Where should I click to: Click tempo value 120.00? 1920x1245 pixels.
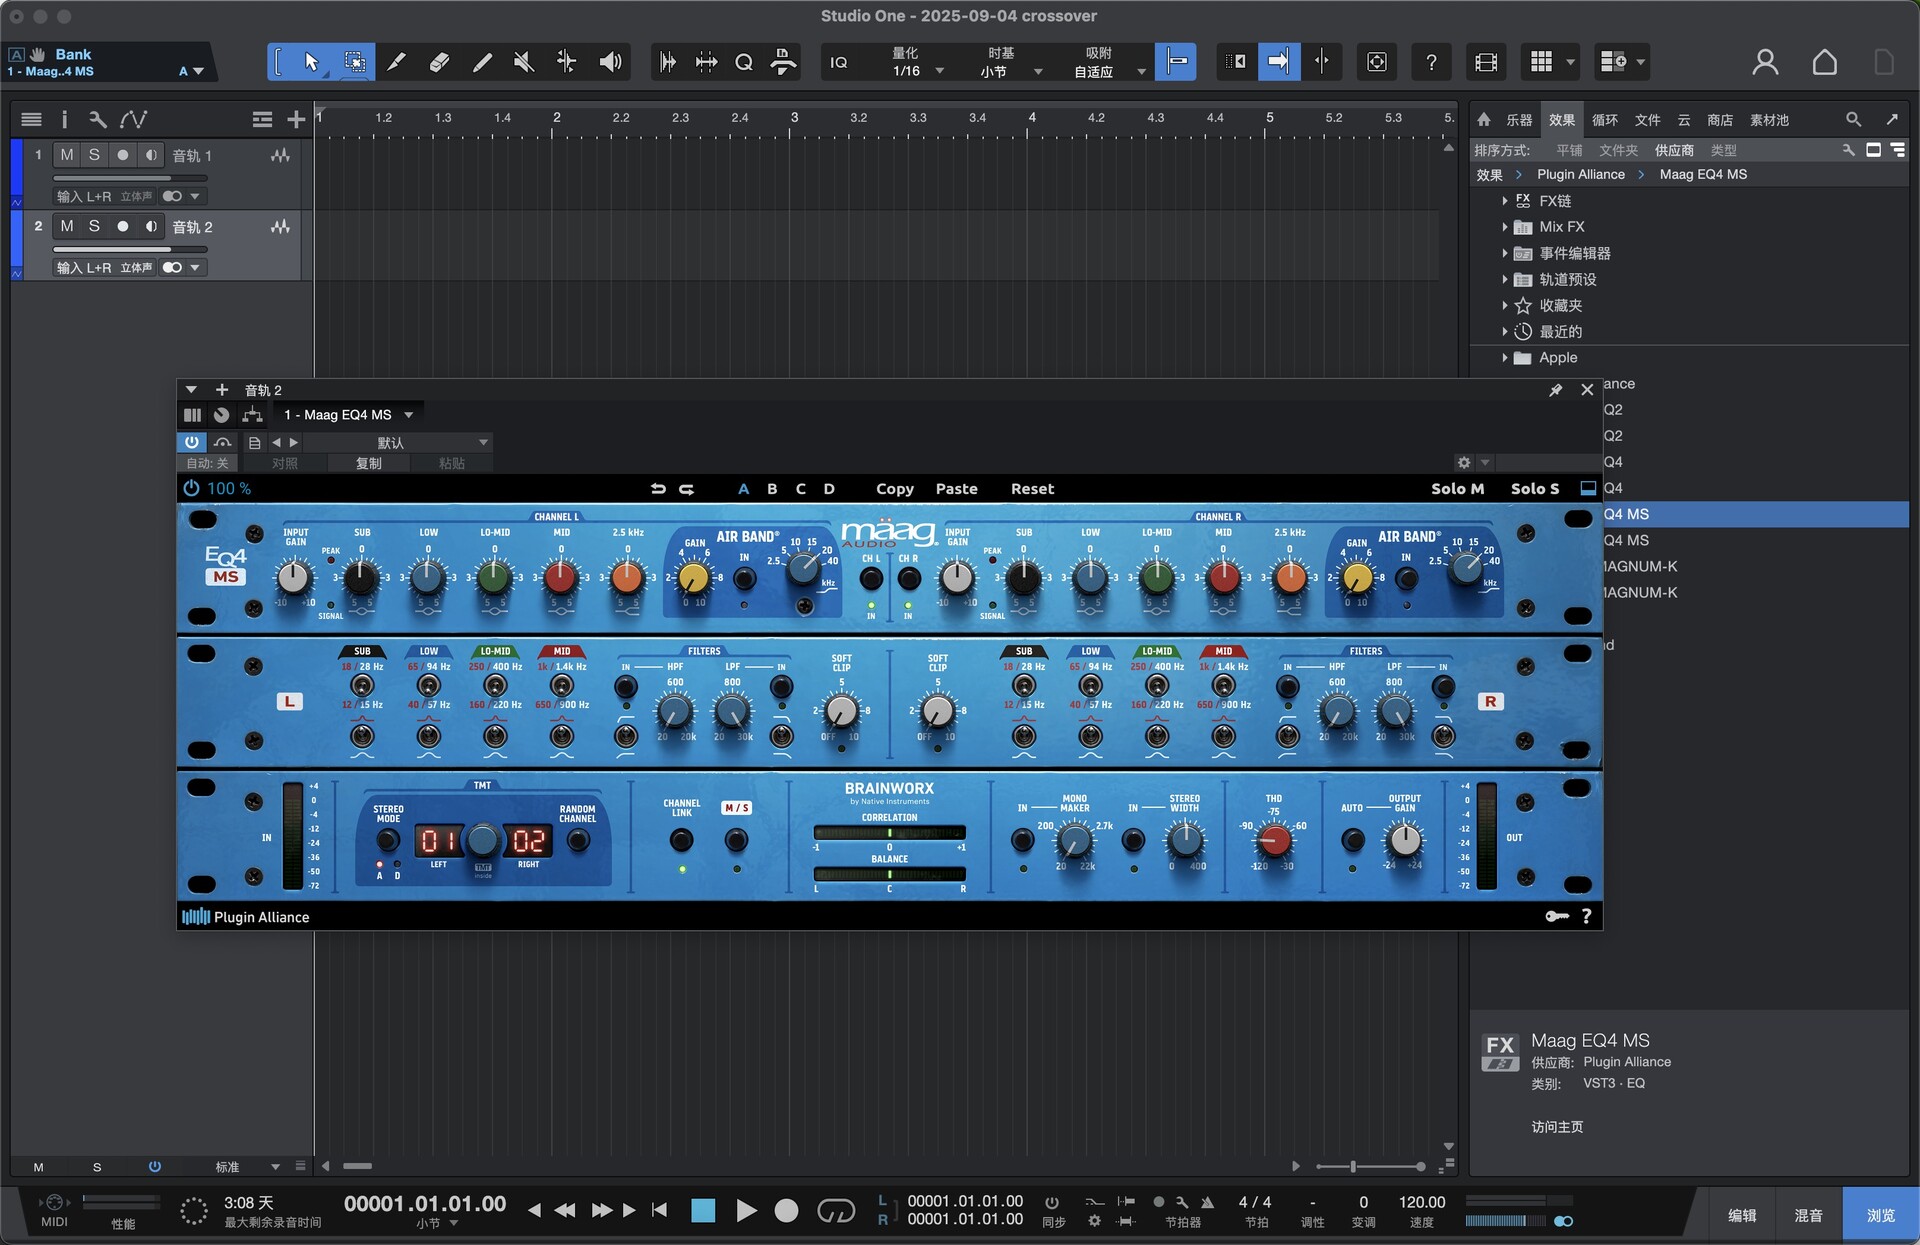[1421, 1202]
